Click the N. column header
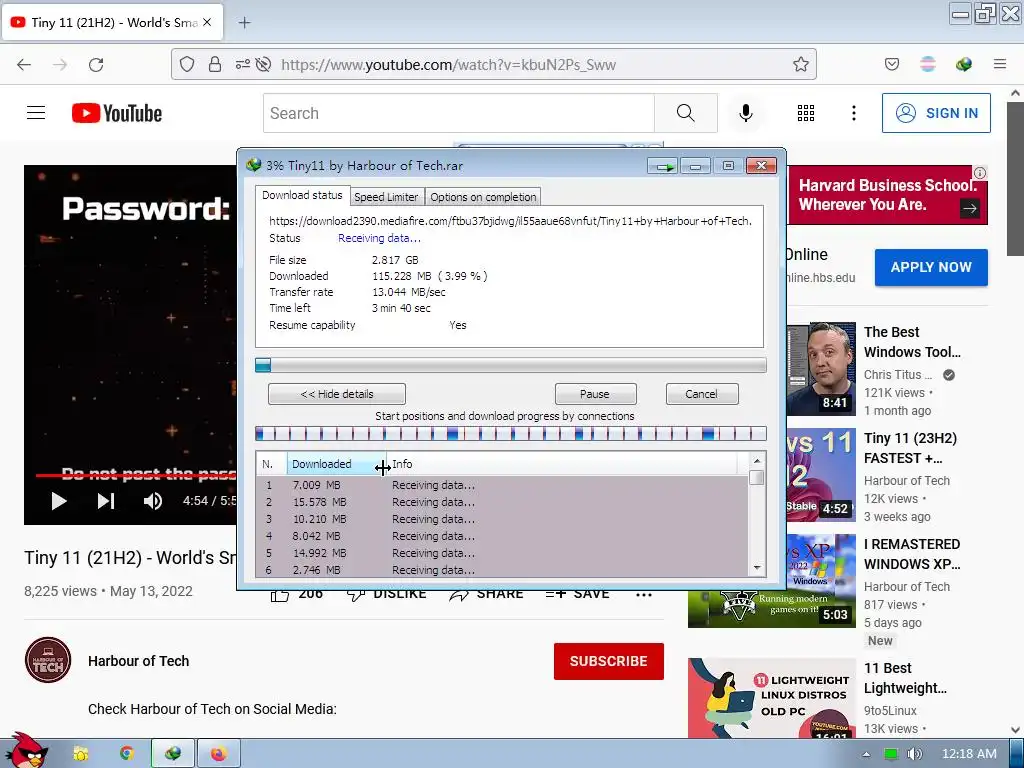This screenshot has width=1024, height=768. coord(271,464)
